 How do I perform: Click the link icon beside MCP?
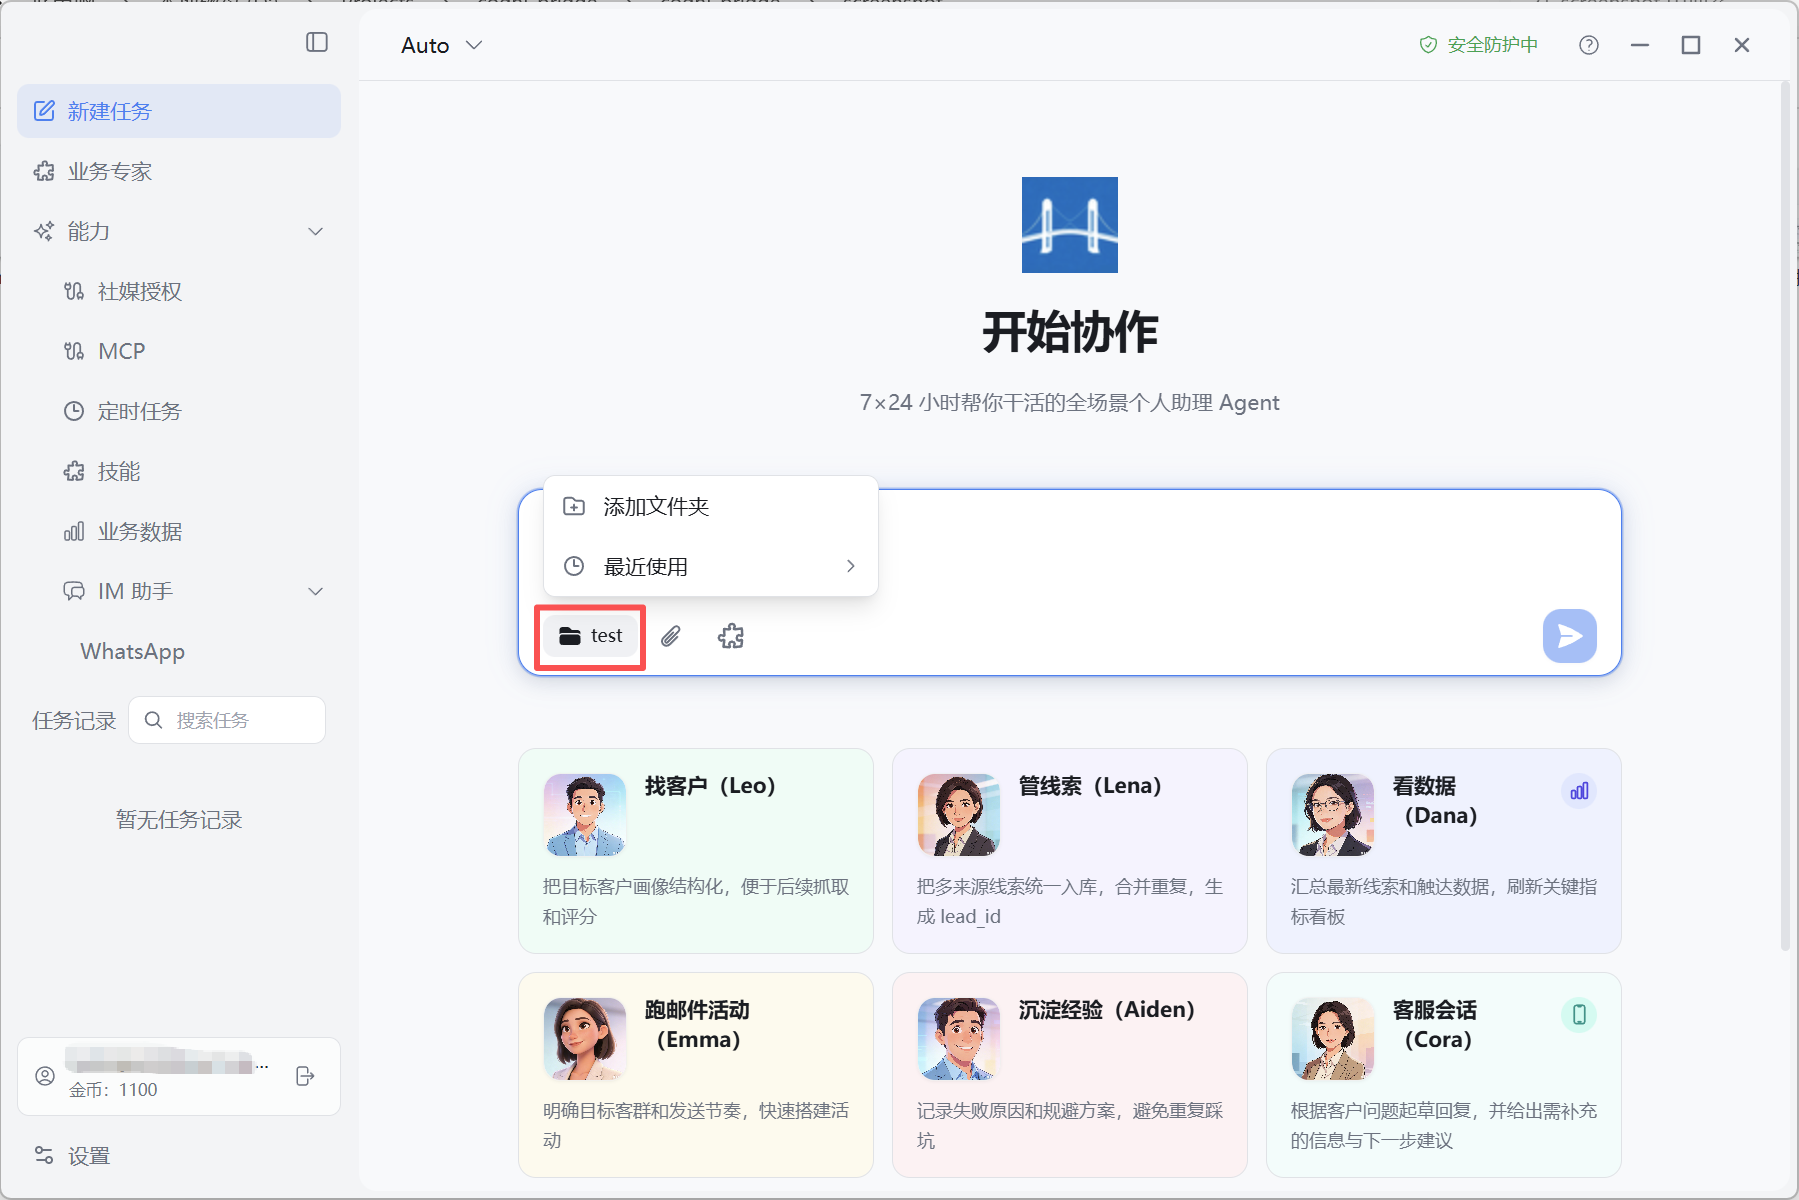point(74,351)
